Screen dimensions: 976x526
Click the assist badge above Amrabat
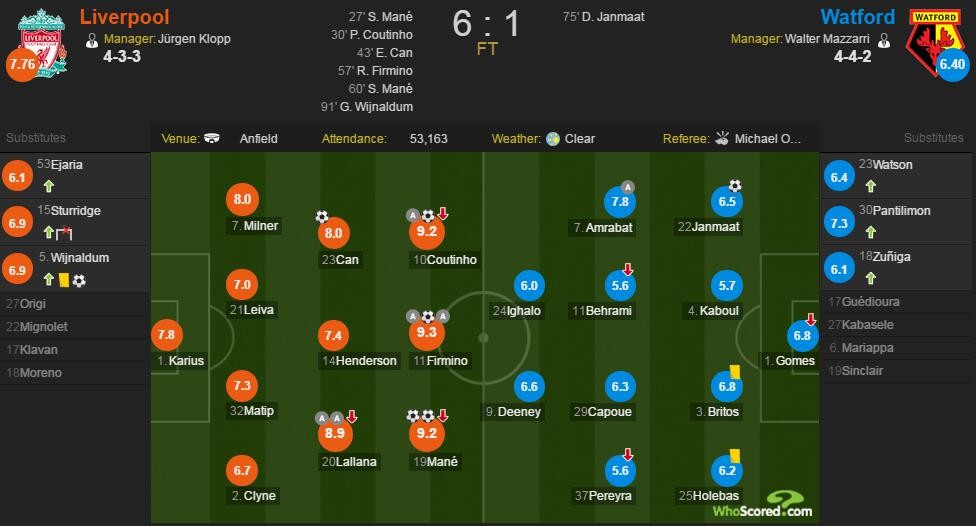click(628, 187)
